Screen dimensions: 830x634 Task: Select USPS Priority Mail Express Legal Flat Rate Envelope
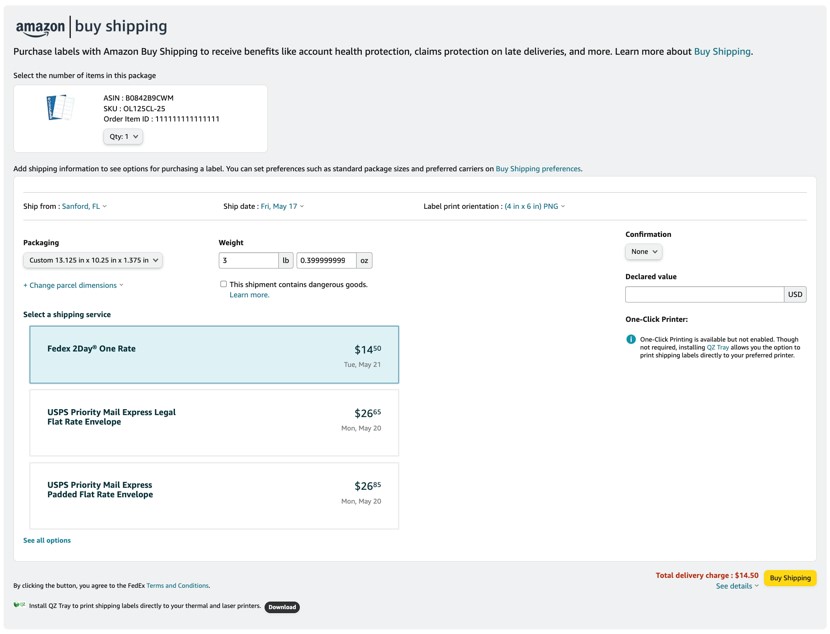[x=214, y=423]
